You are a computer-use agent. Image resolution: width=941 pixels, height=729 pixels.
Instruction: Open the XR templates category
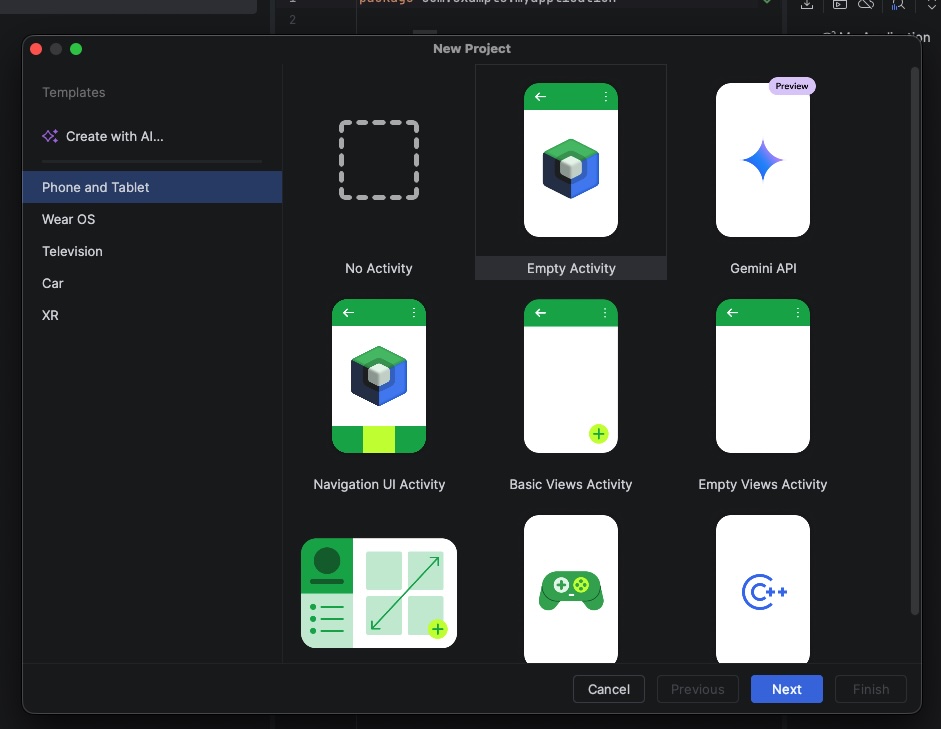pyautogui.click(x=152, y=315)
